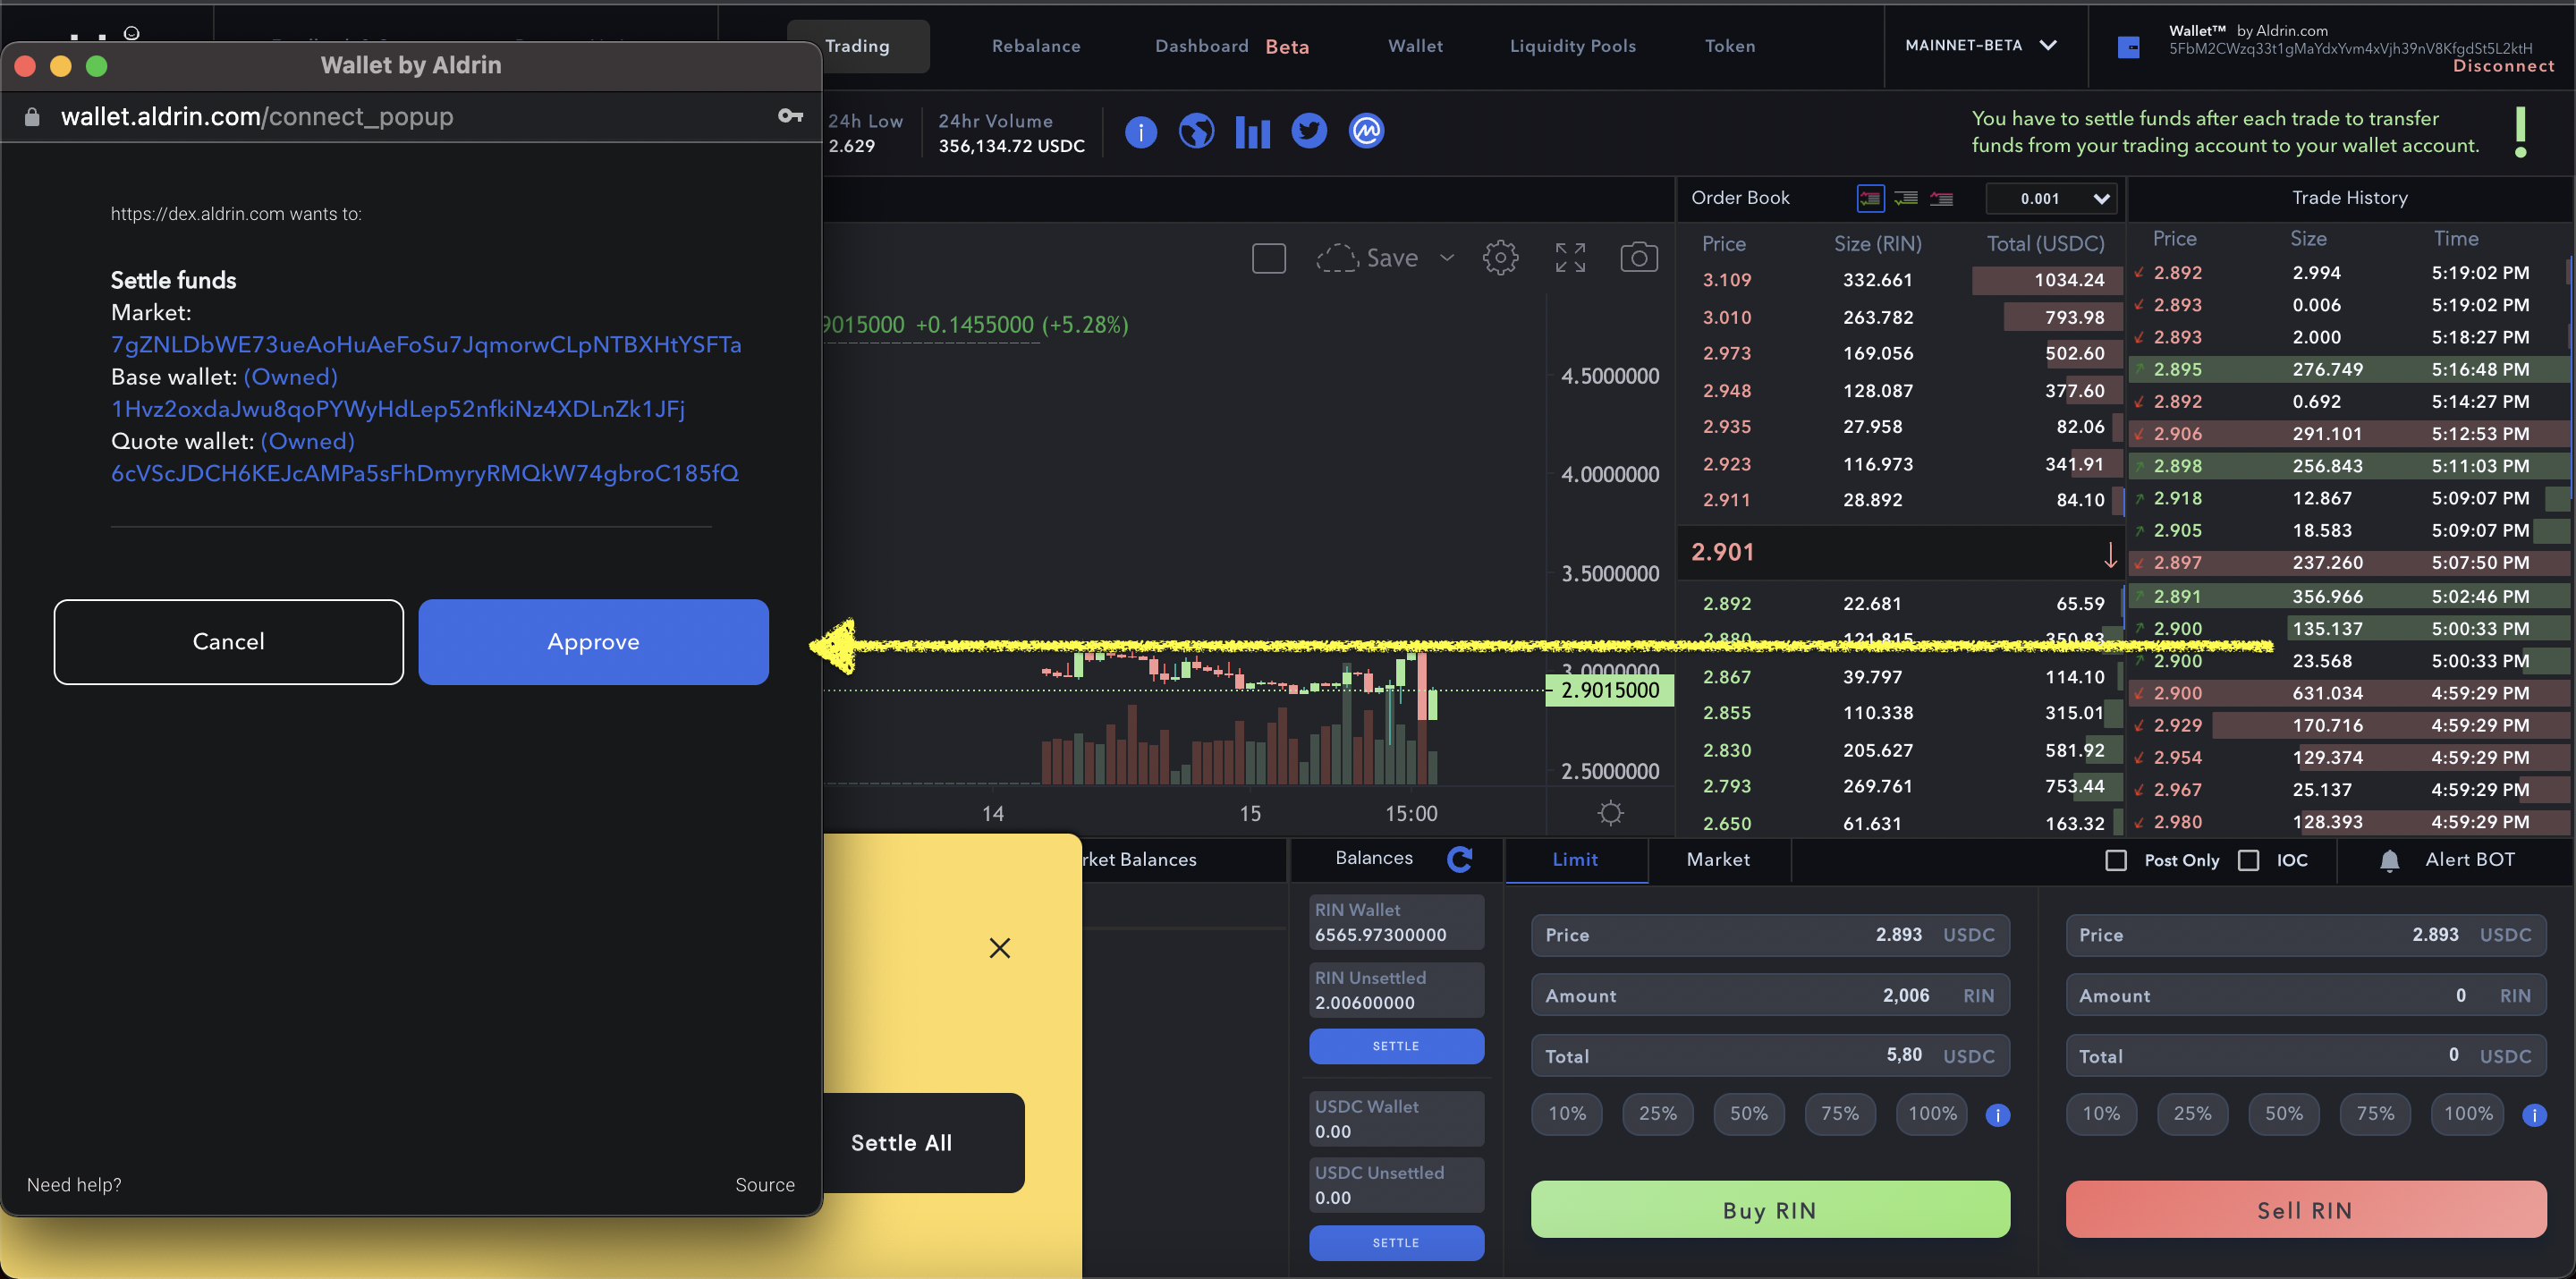Click the info icon beside buy 100%
This screenshot has width=2576, height=1279.
1997,1115
